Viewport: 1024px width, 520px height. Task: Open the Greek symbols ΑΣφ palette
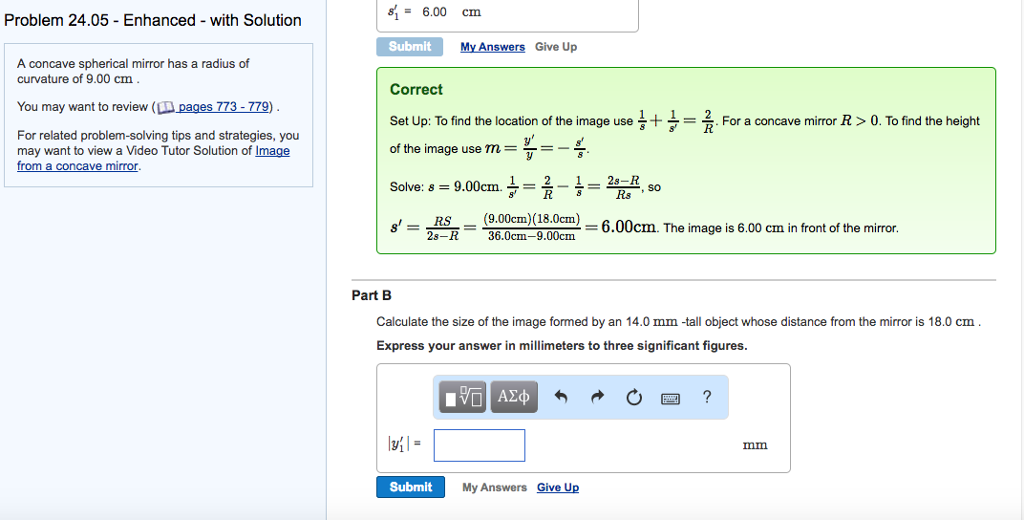514,397
